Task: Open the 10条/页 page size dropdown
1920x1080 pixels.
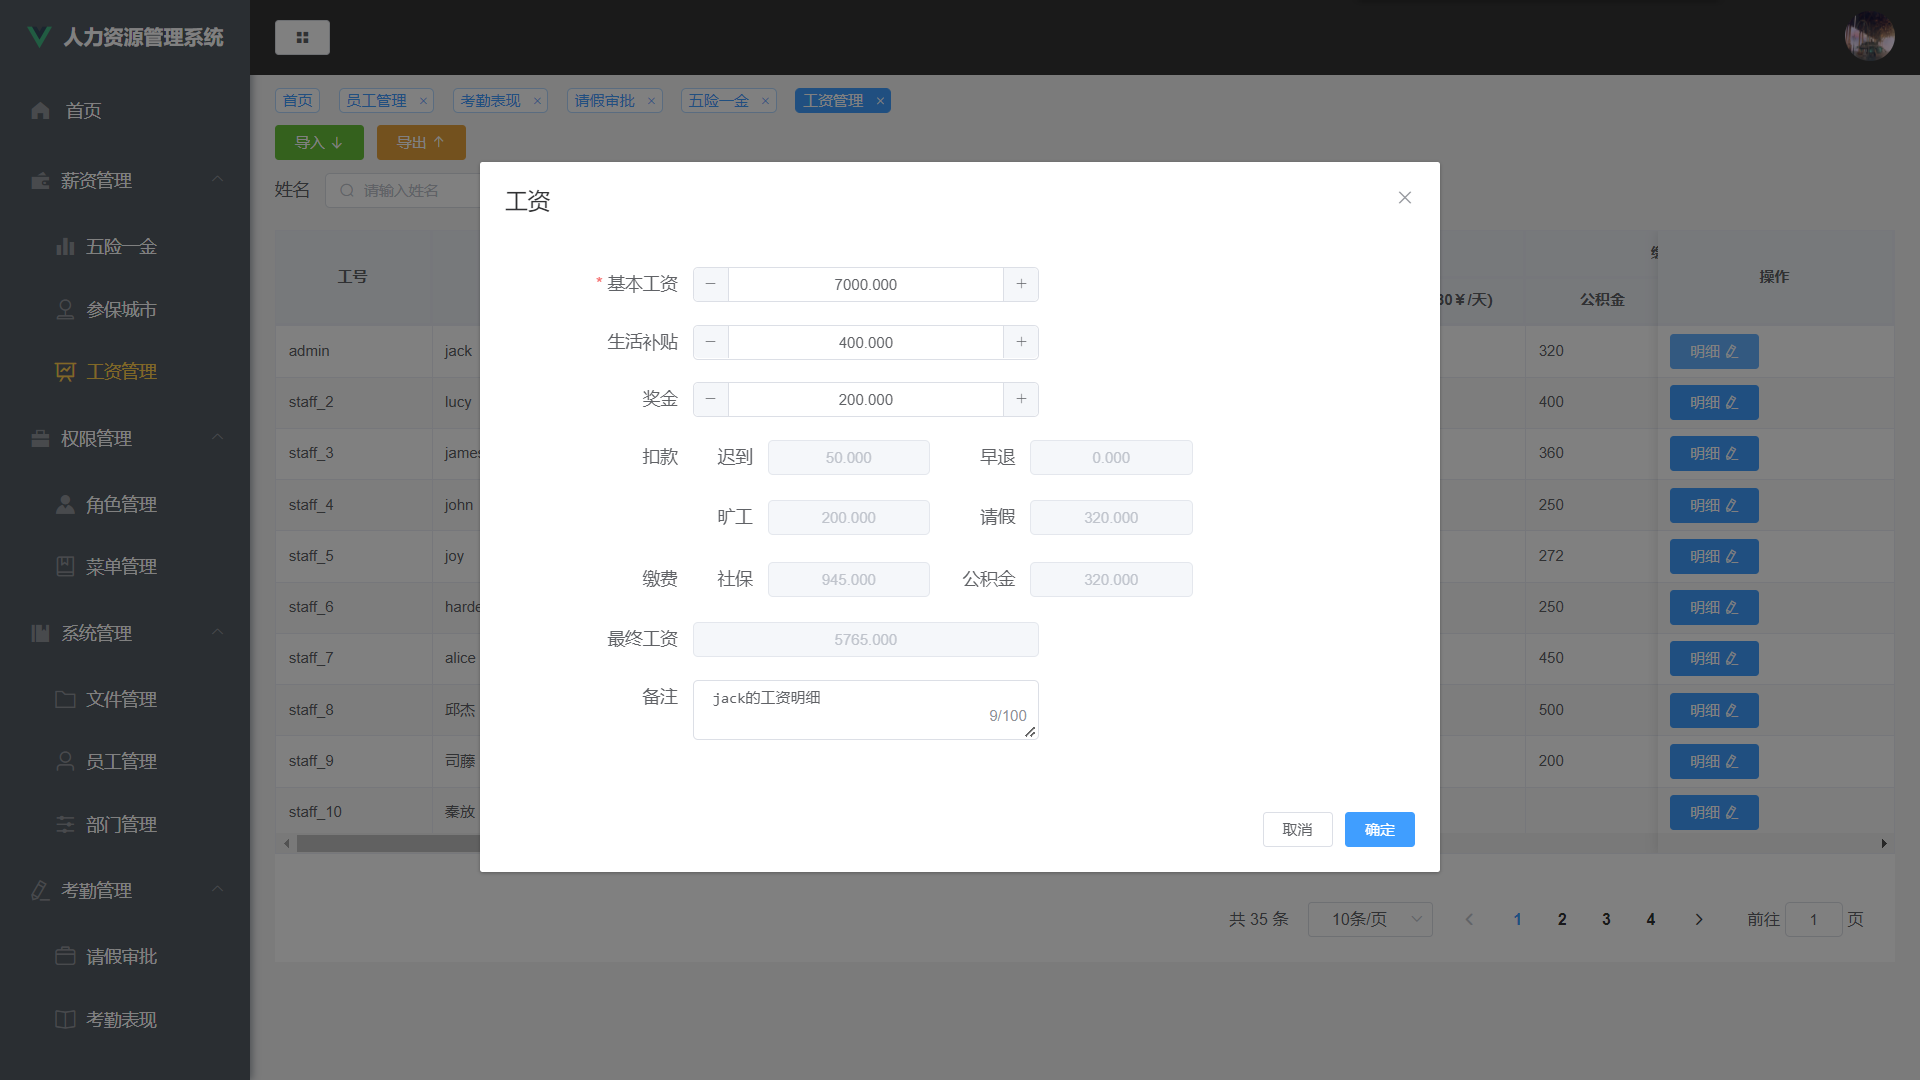Action: pos(1370,919)
